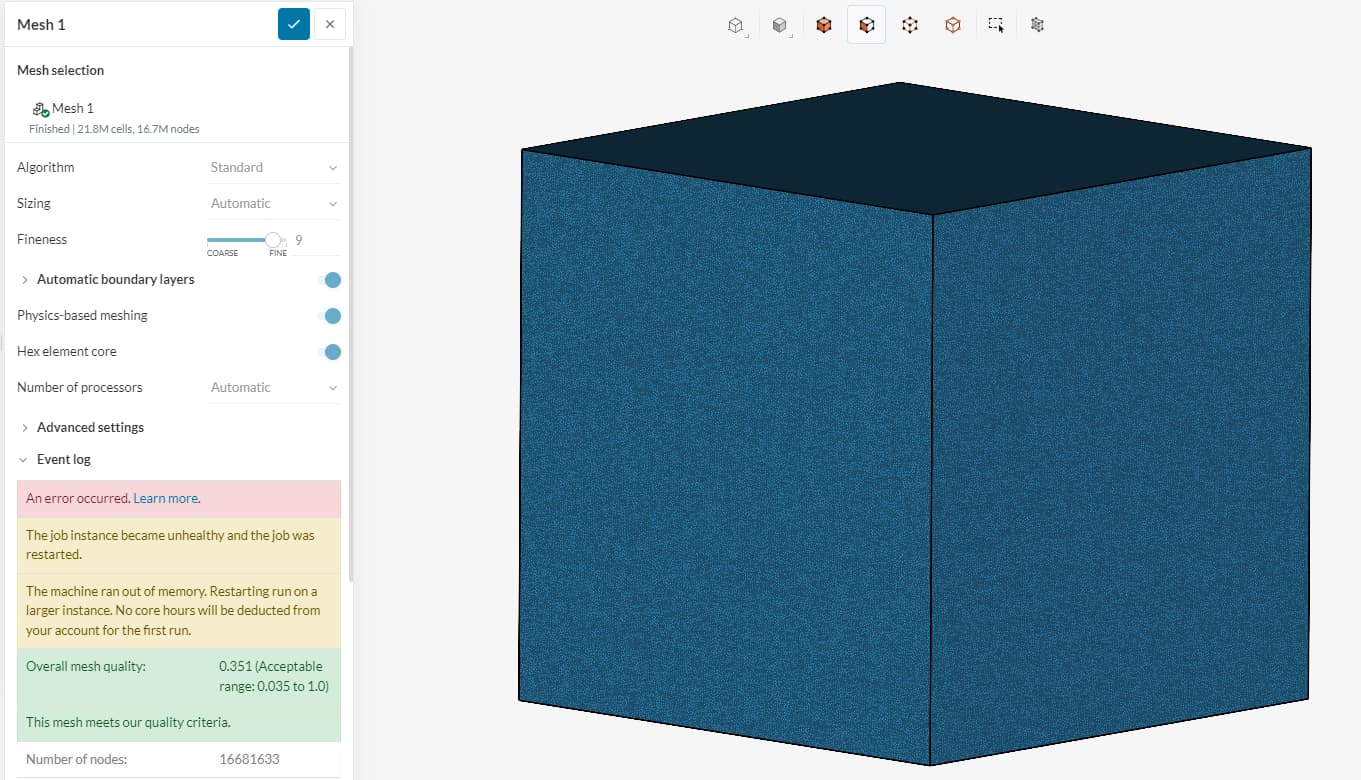Turn off Hex element core

(x=331, y=351)
